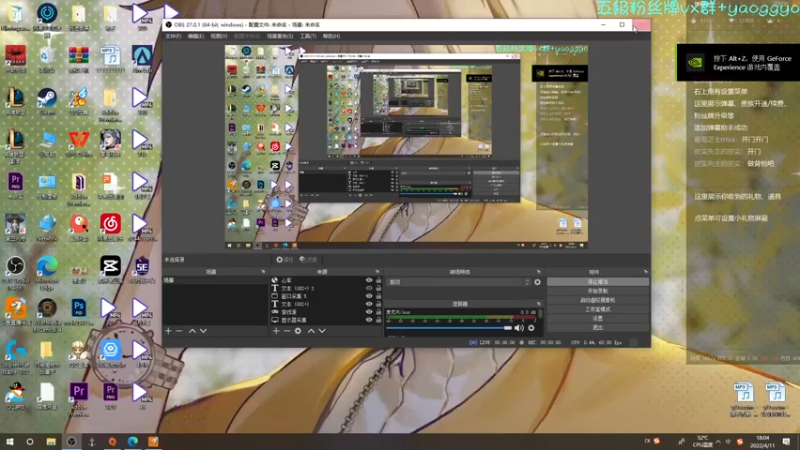Select the 场景 item in Scenes list

point(215,280)
